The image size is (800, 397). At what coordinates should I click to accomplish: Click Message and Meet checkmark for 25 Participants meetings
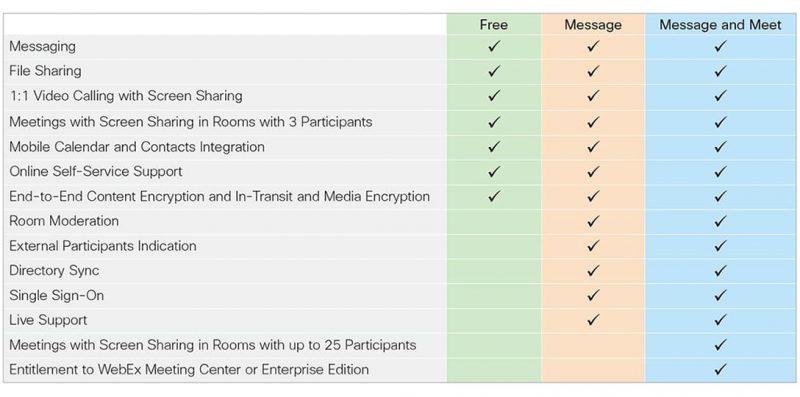pos(720,345)
